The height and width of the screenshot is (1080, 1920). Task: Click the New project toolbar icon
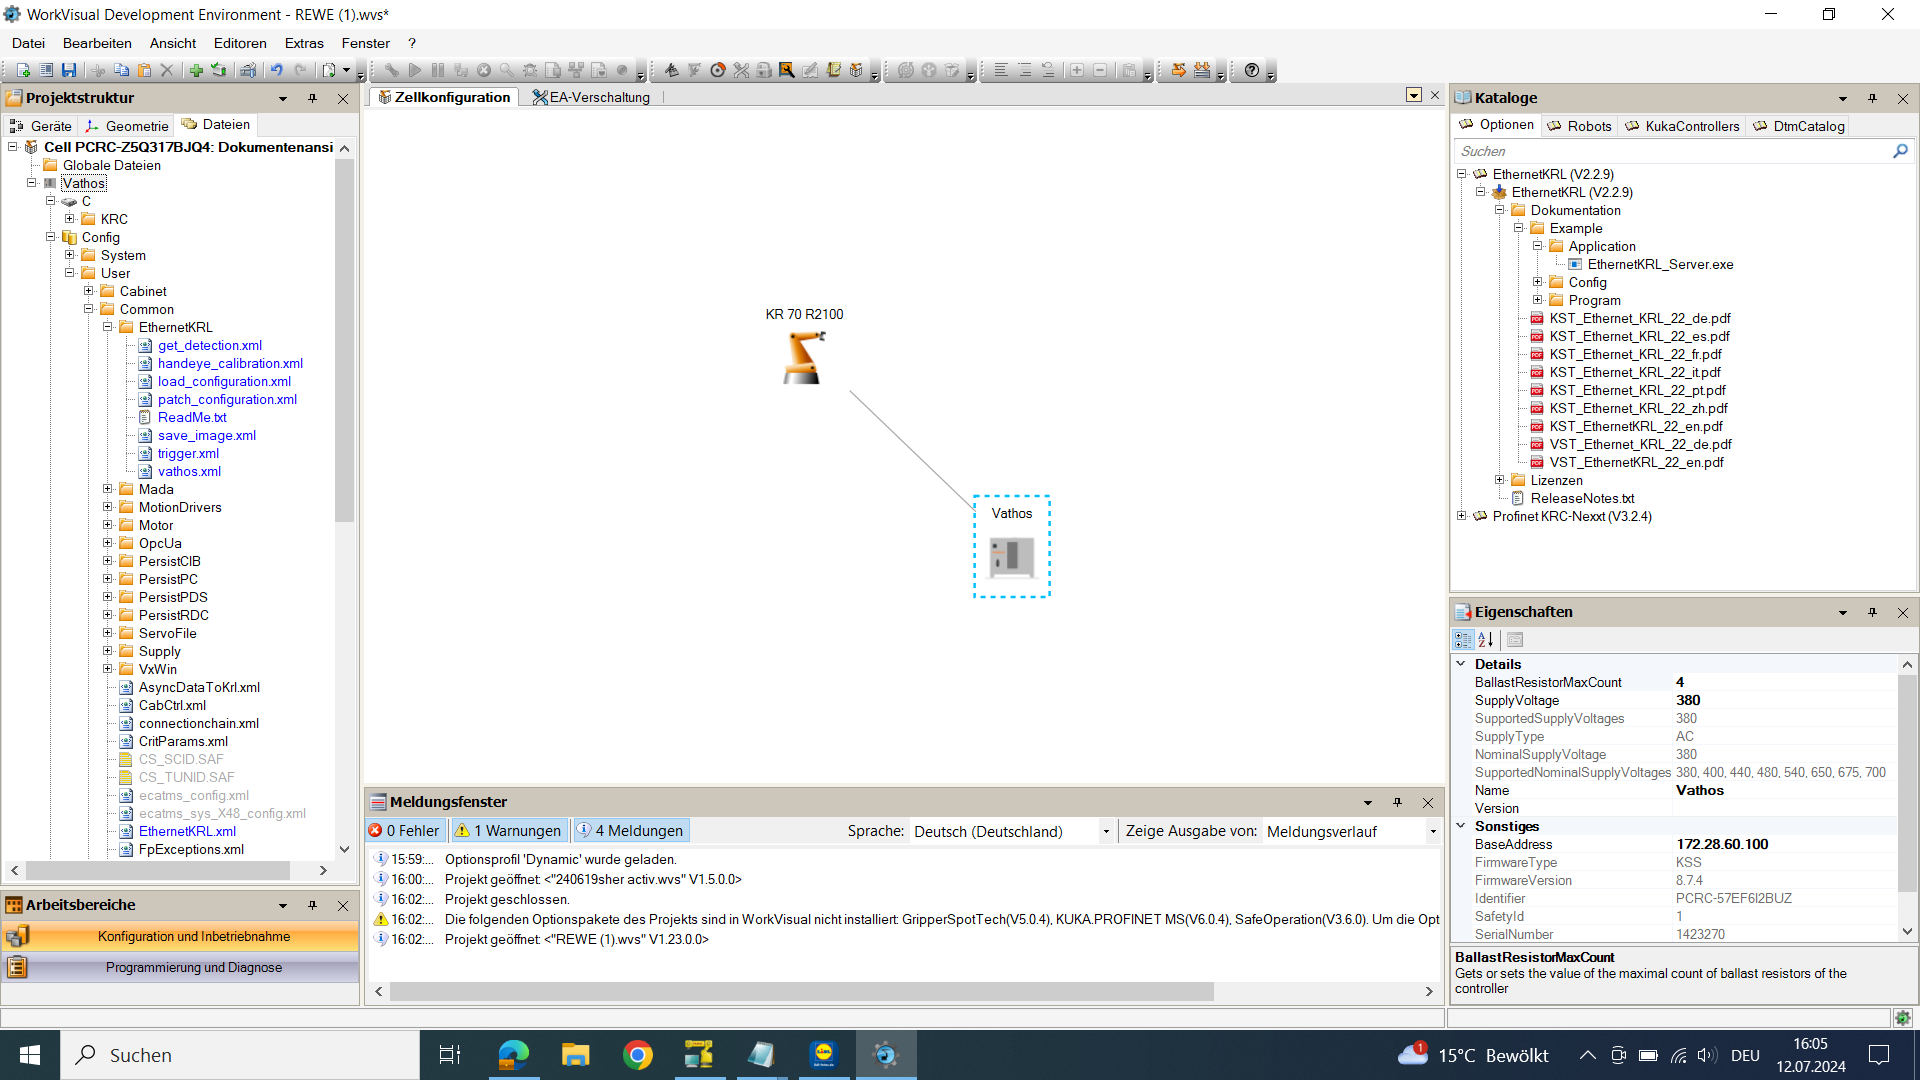click(x=23, y=71)
